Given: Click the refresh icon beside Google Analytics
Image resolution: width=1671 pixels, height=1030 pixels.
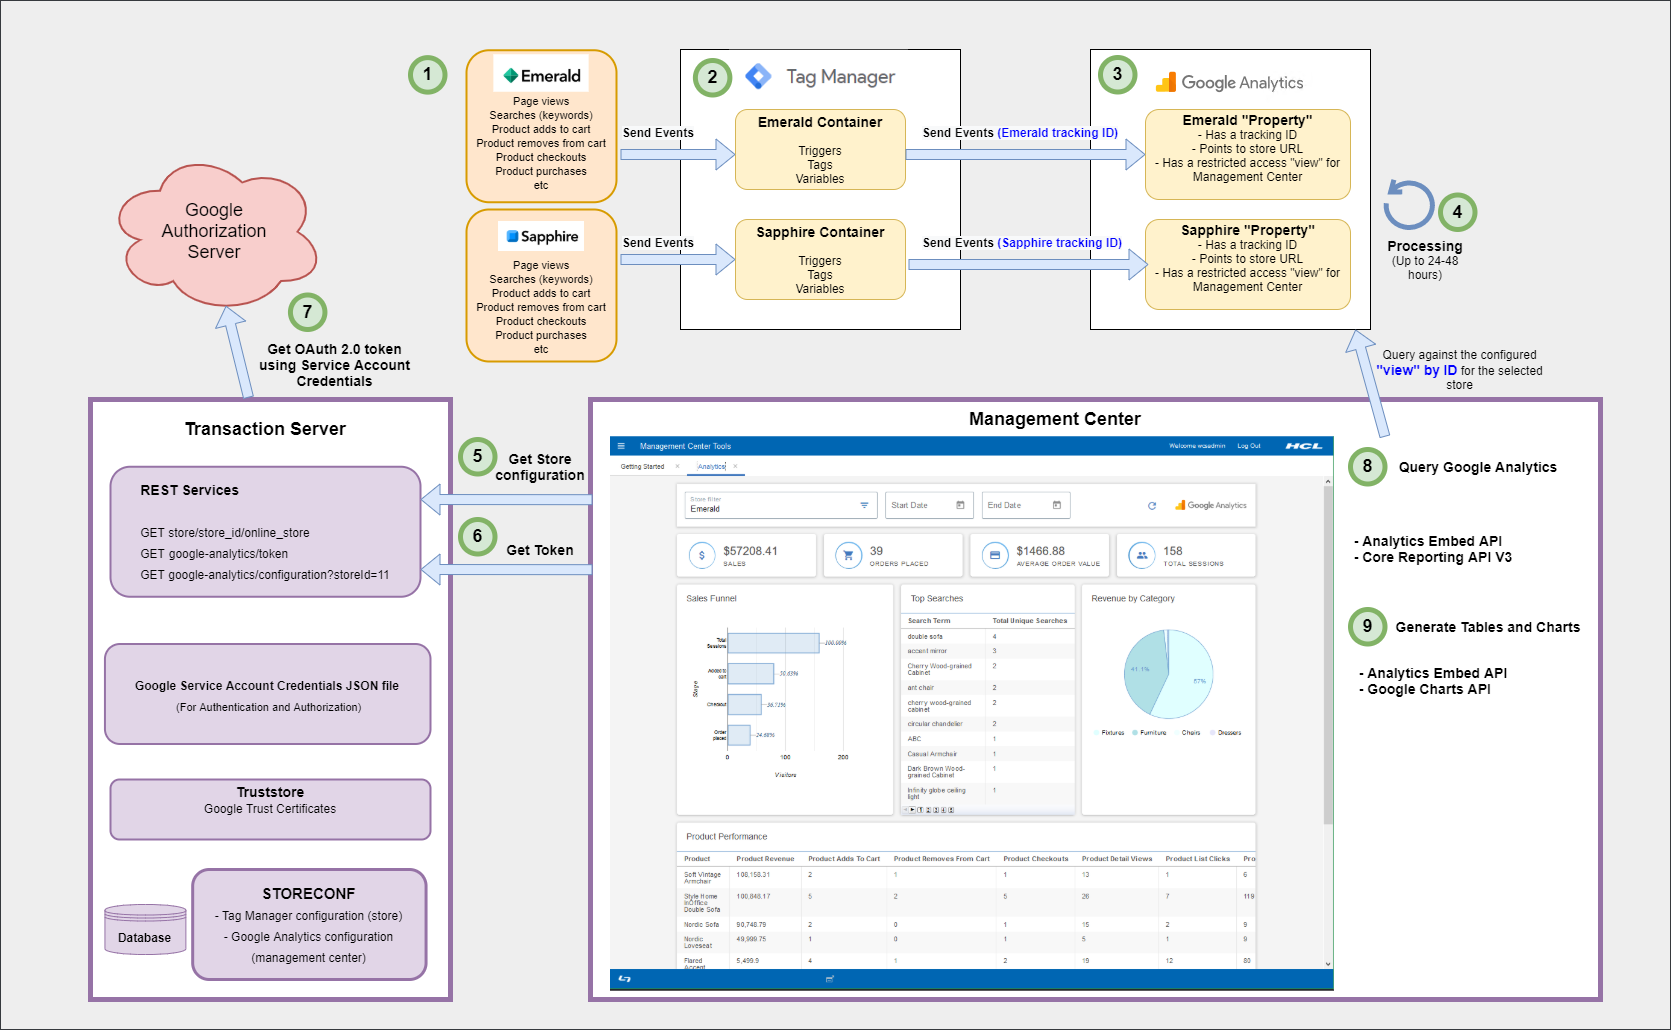Looking at the screenshot, I should tap(1152, 506).
